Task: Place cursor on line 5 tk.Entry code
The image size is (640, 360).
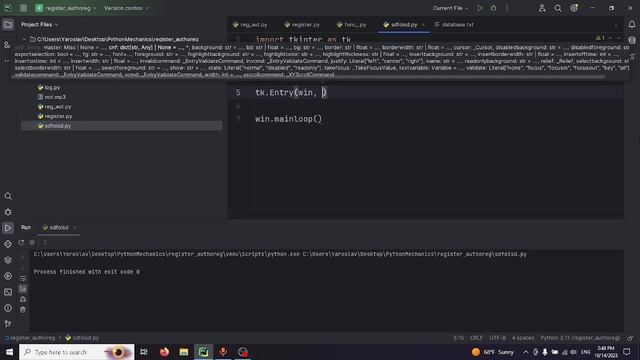Action: point(291,93)
